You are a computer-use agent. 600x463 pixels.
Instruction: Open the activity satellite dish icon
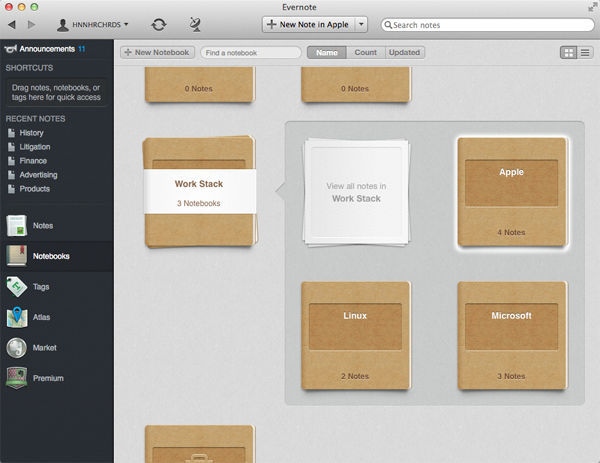coord(195,25)
